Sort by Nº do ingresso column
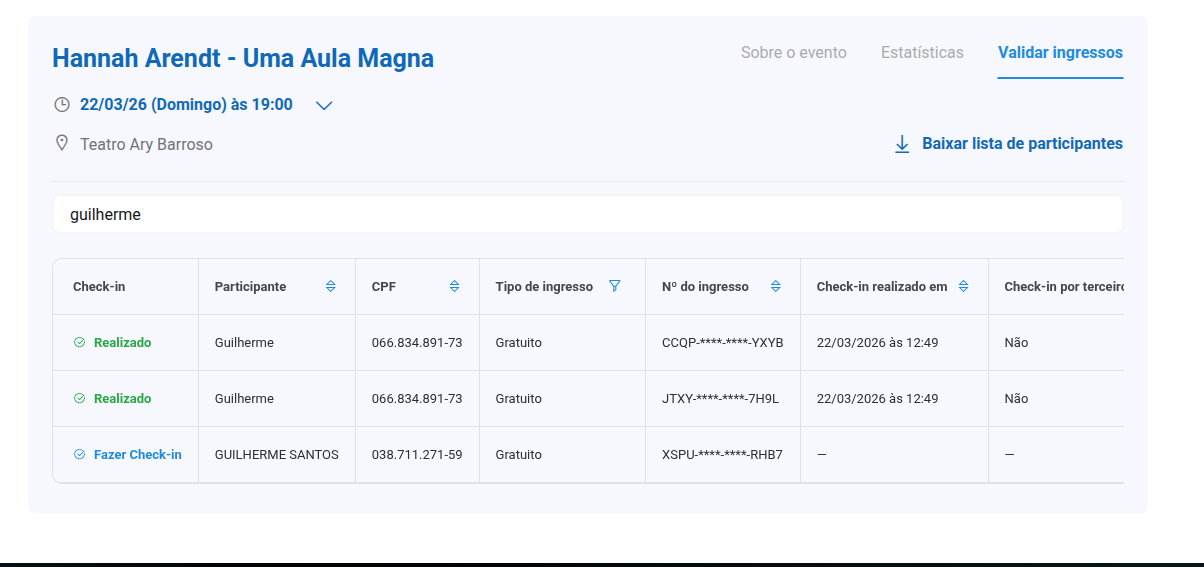This screenshot has width=1204, height=567. point(776,287)
